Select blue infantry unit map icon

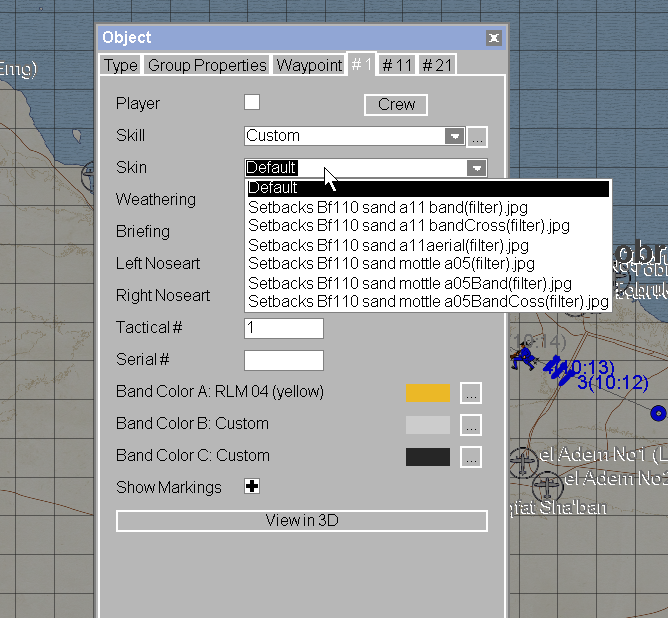tap(522, 356)
